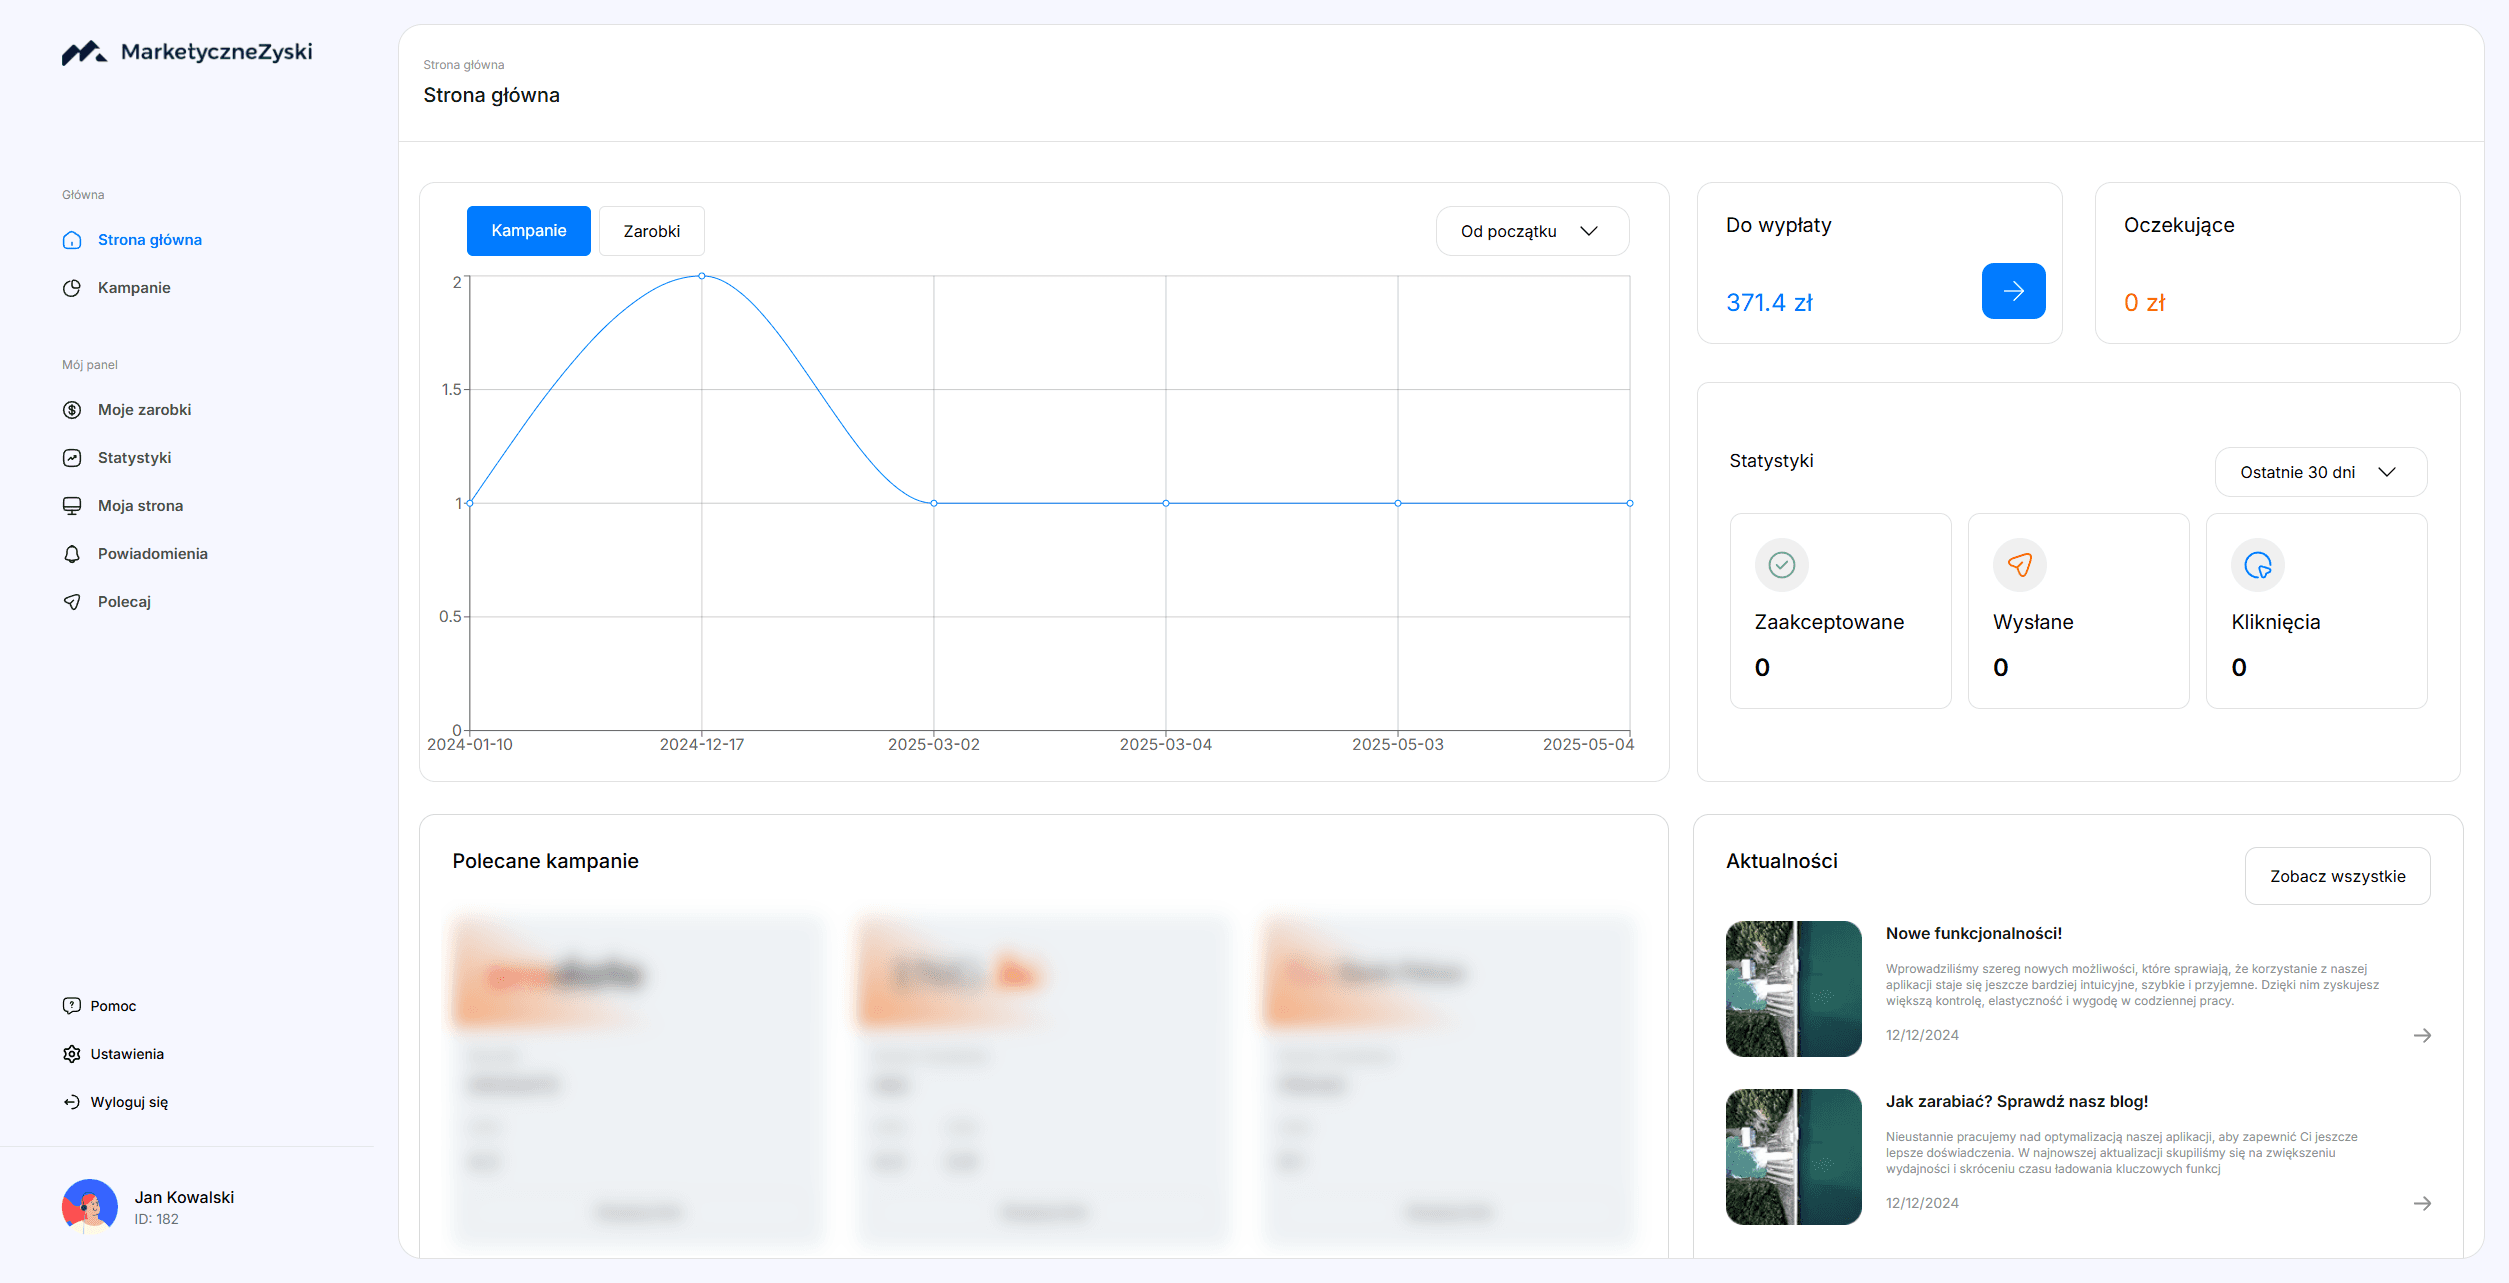Switch to the Zarobki chart tab
2509x1283 pixels.
coord(651,231)
